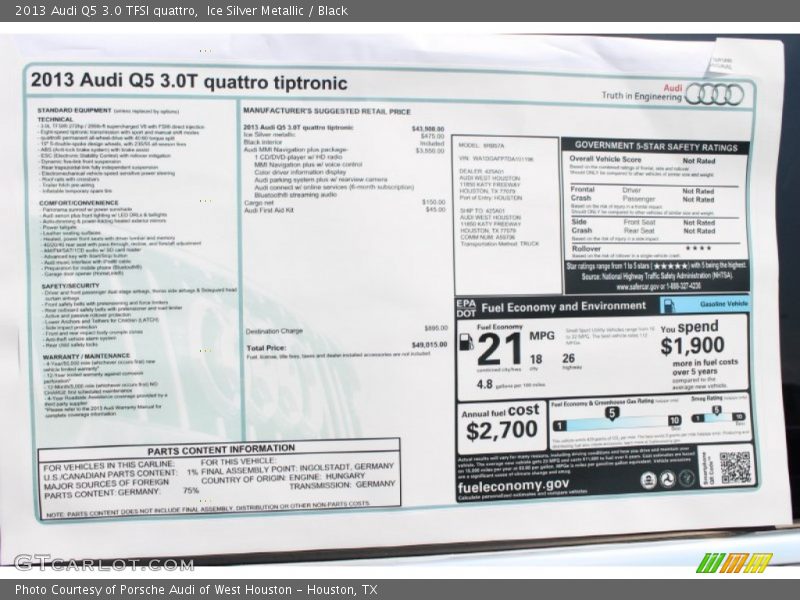Click the '18' city MPG value
Screen dimensions: 800x600
[536, 359]
